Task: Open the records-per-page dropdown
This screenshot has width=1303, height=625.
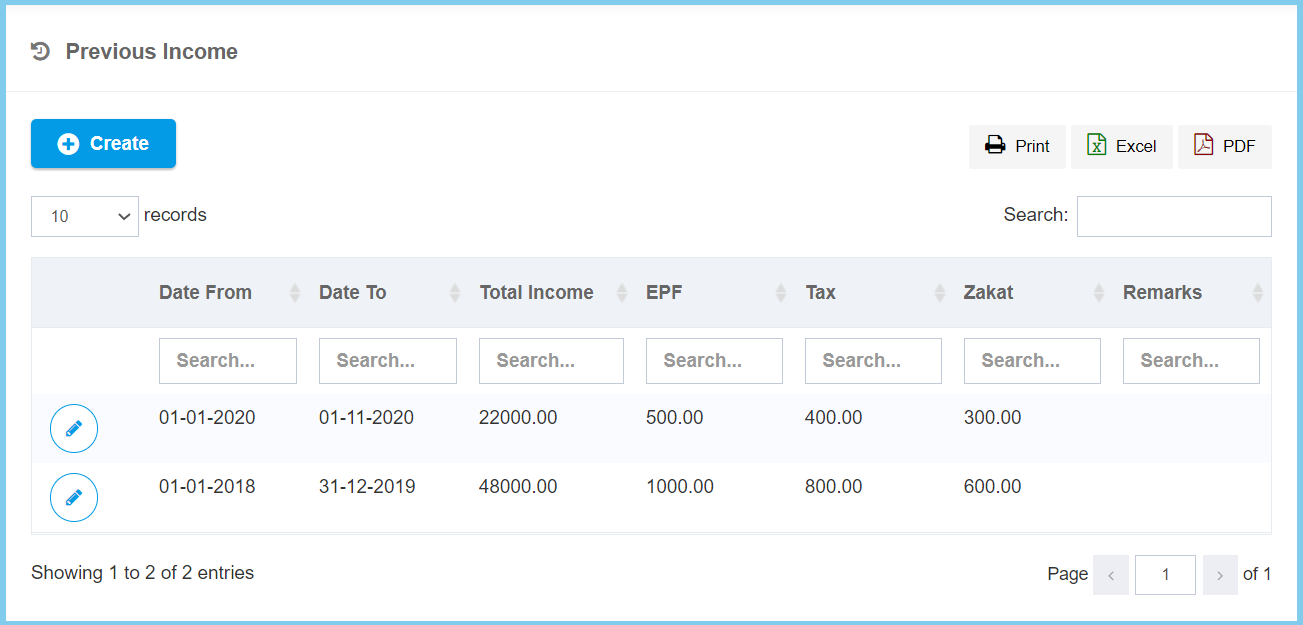Action: point(85,216)
